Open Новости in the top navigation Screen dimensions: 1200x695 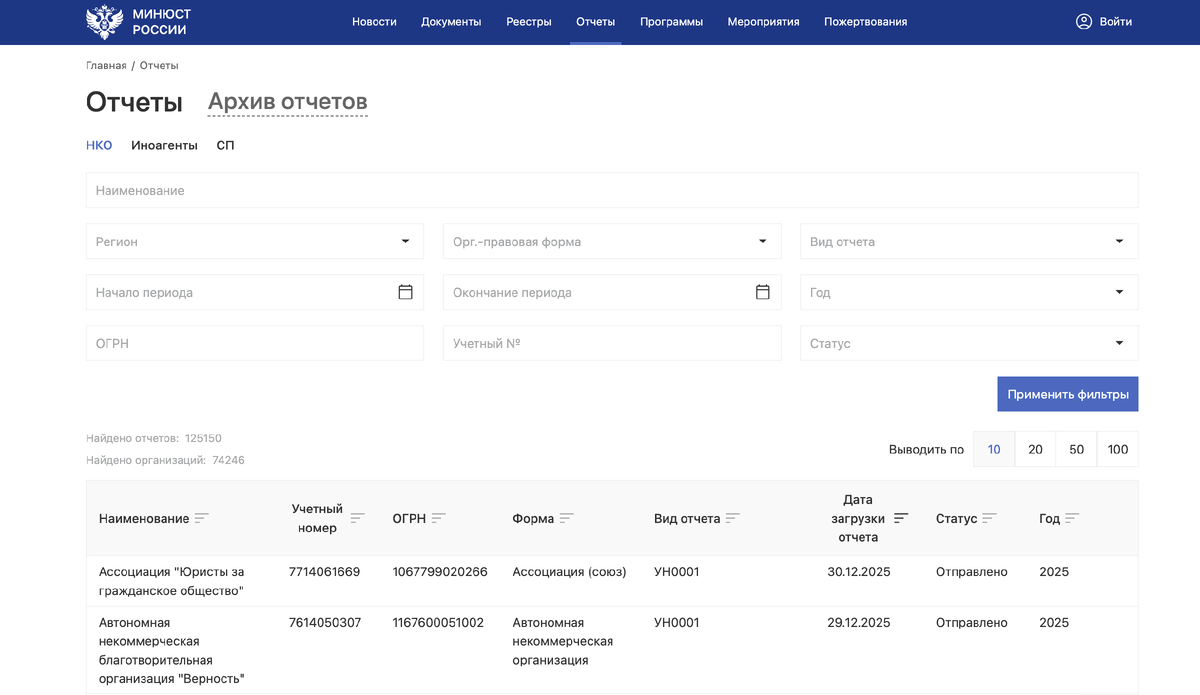374,22
